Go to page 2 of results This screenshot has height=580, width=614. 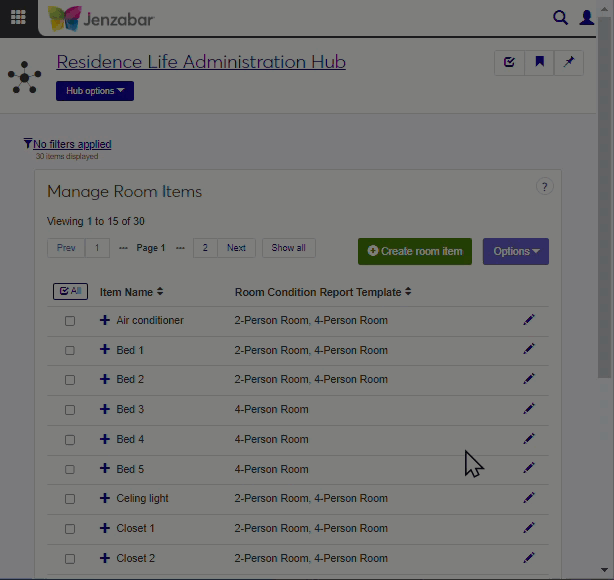tap(205, 248)
